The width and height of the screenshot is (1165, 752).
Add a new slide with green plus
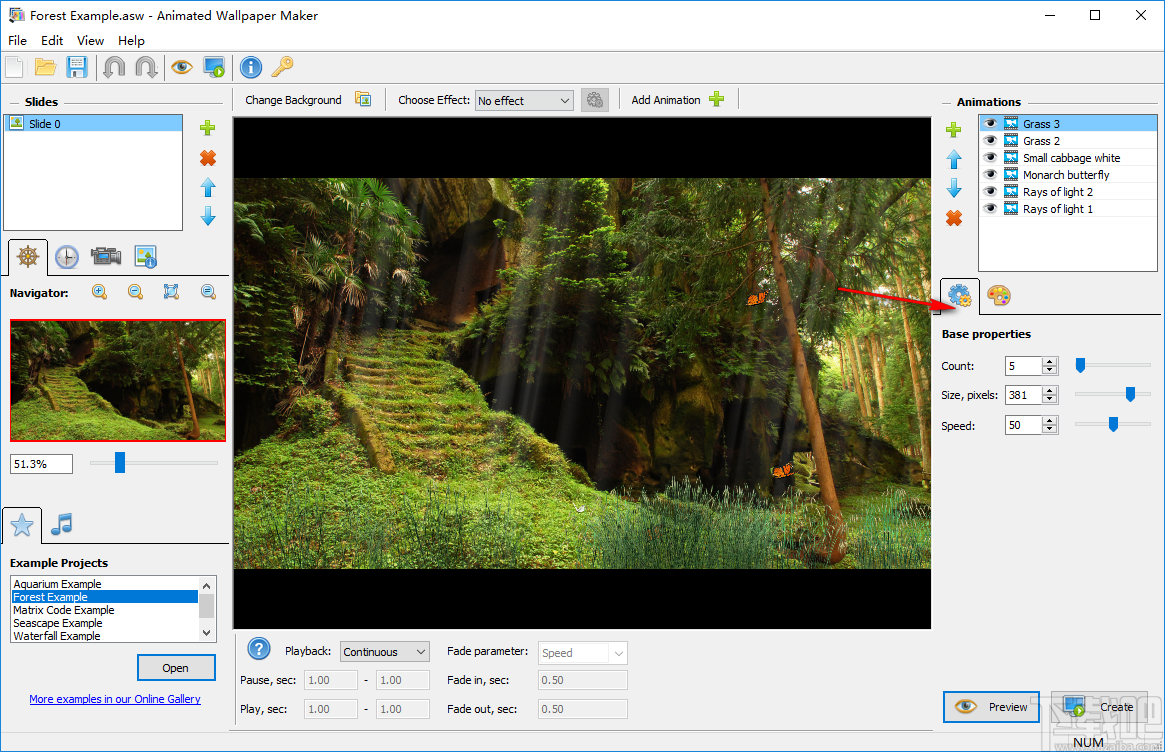point(208,128)
